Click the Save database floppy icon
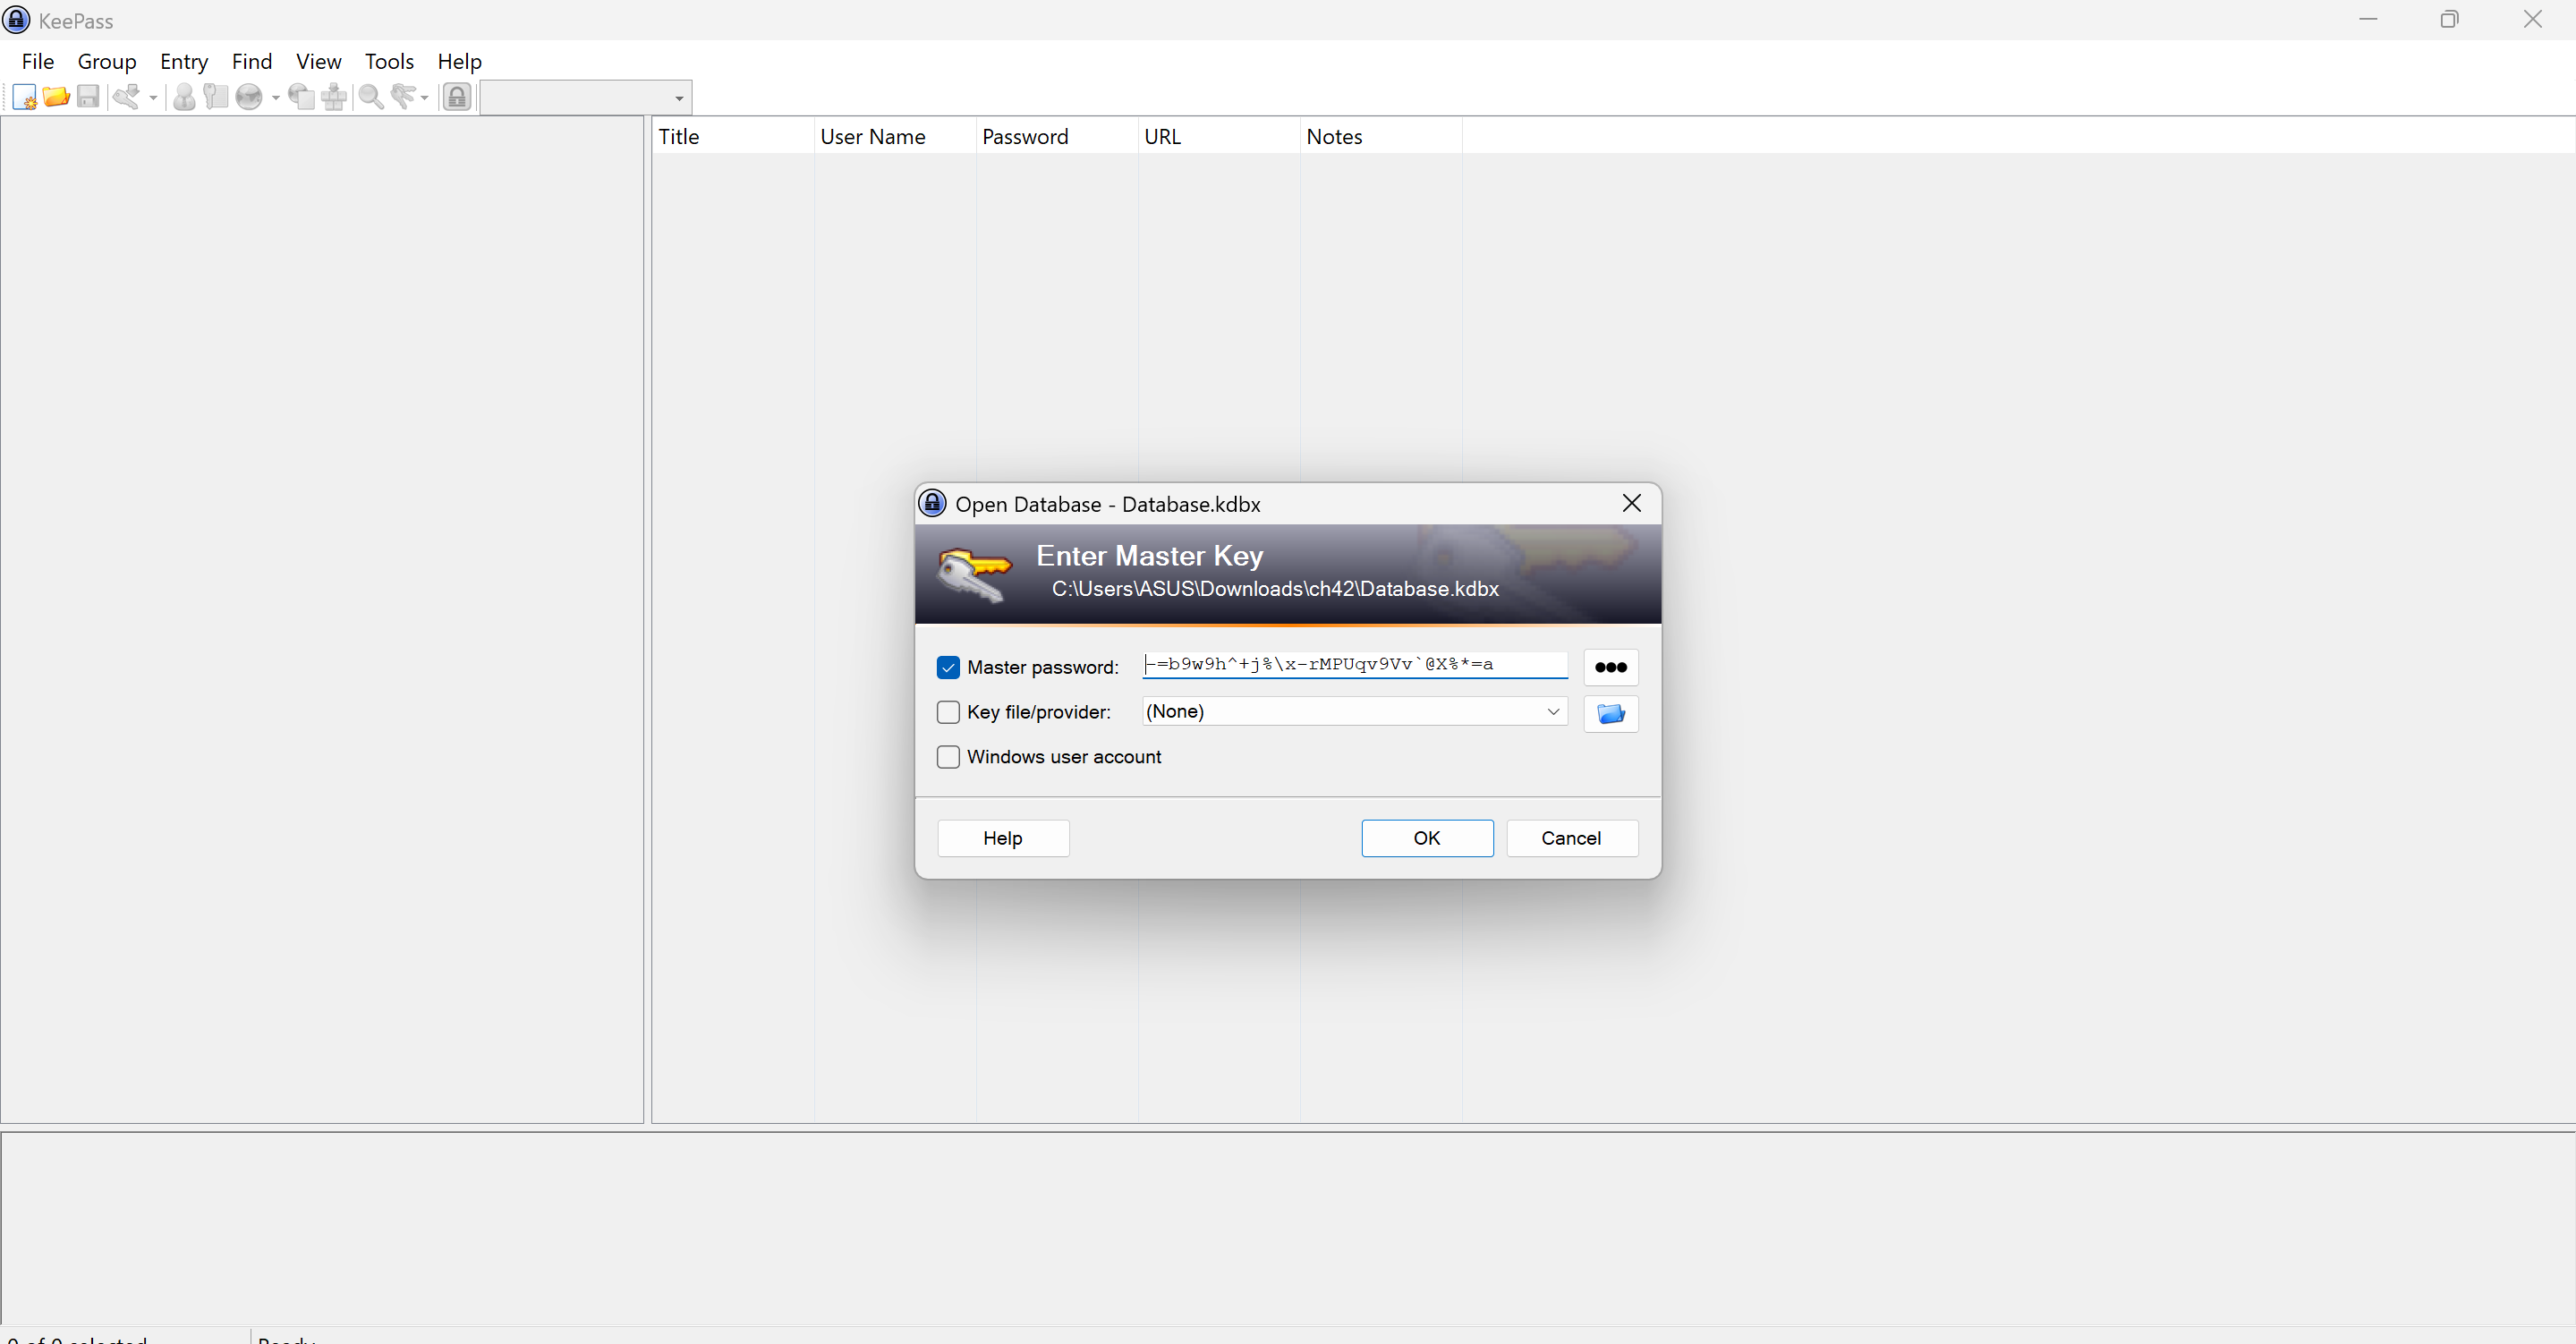Screen dimensions: 2576x1344 click(88, 97)
